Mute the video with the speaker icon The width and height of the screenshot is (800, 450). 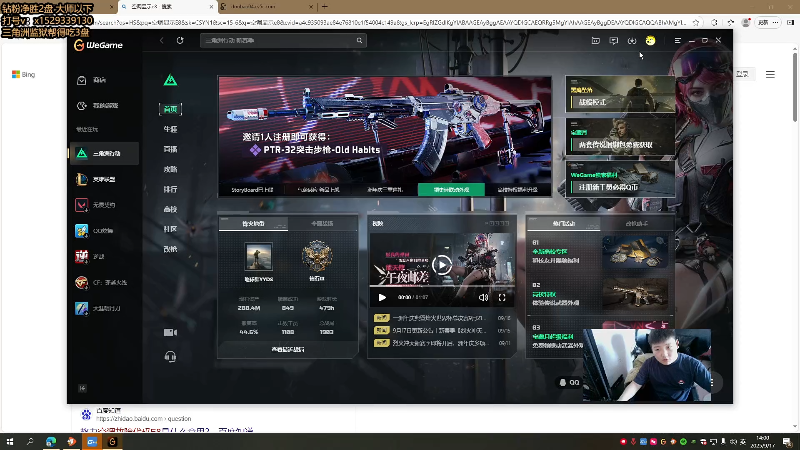click(483, 297)
